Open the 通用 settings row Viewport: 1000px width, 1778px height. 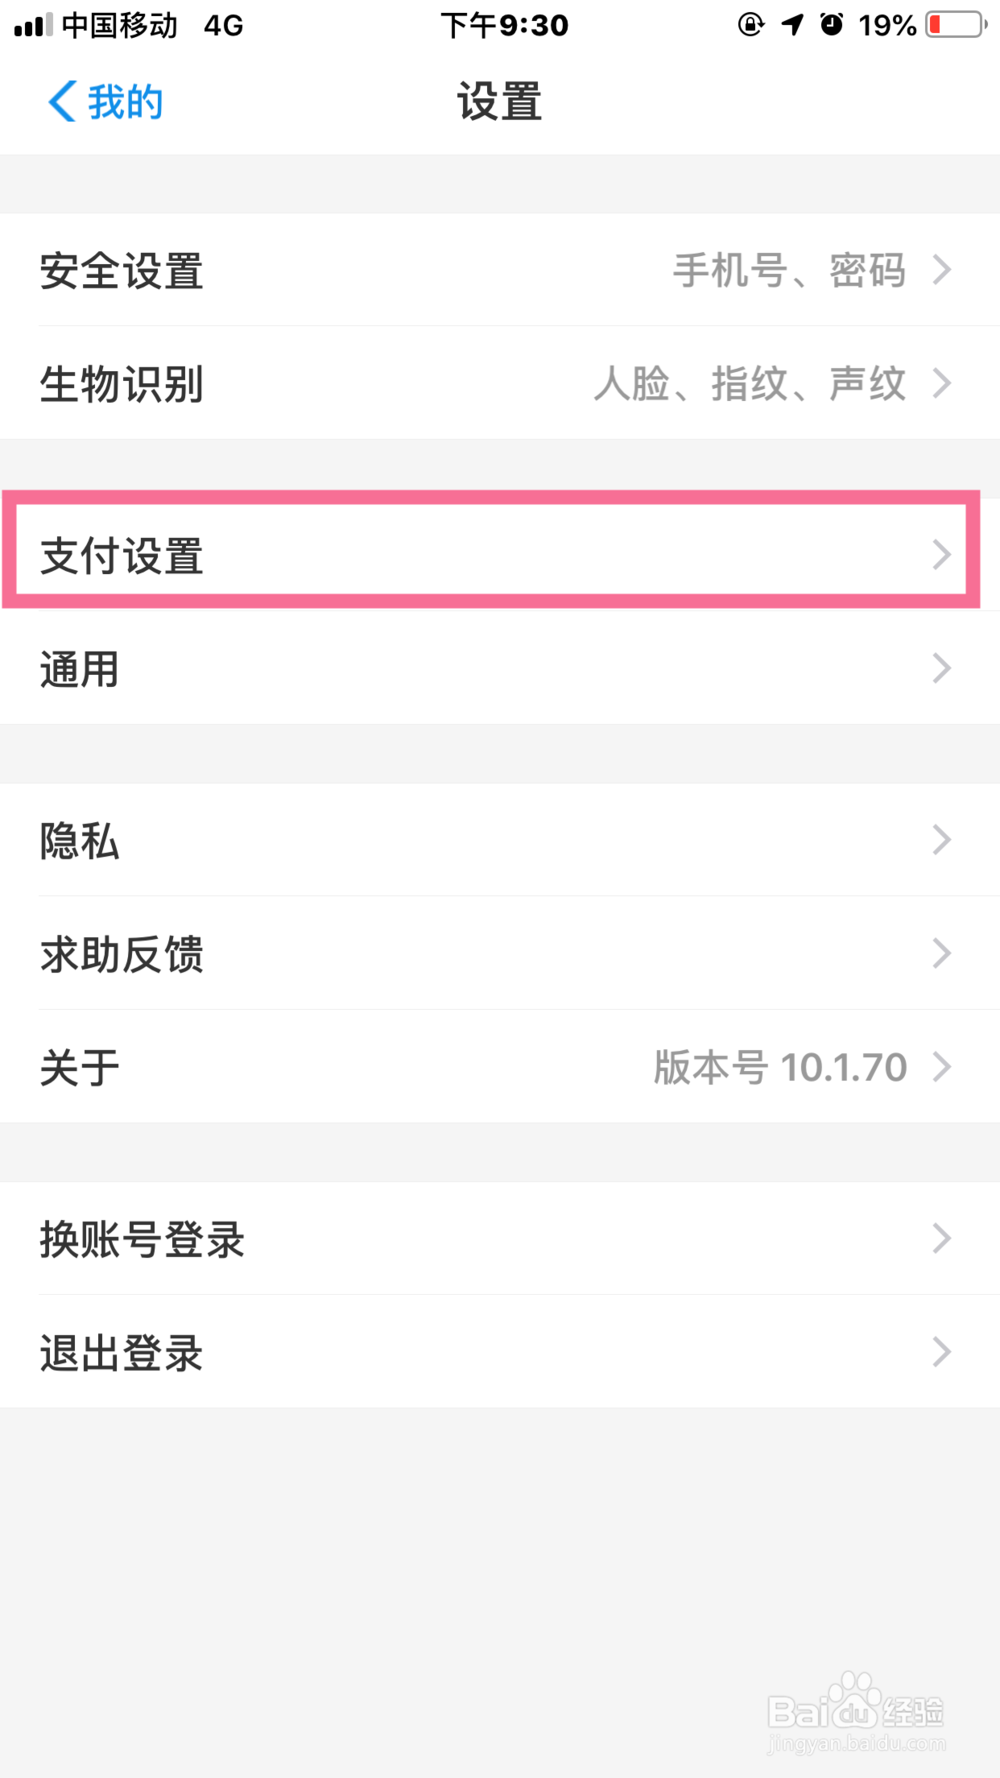pos(500,668)
